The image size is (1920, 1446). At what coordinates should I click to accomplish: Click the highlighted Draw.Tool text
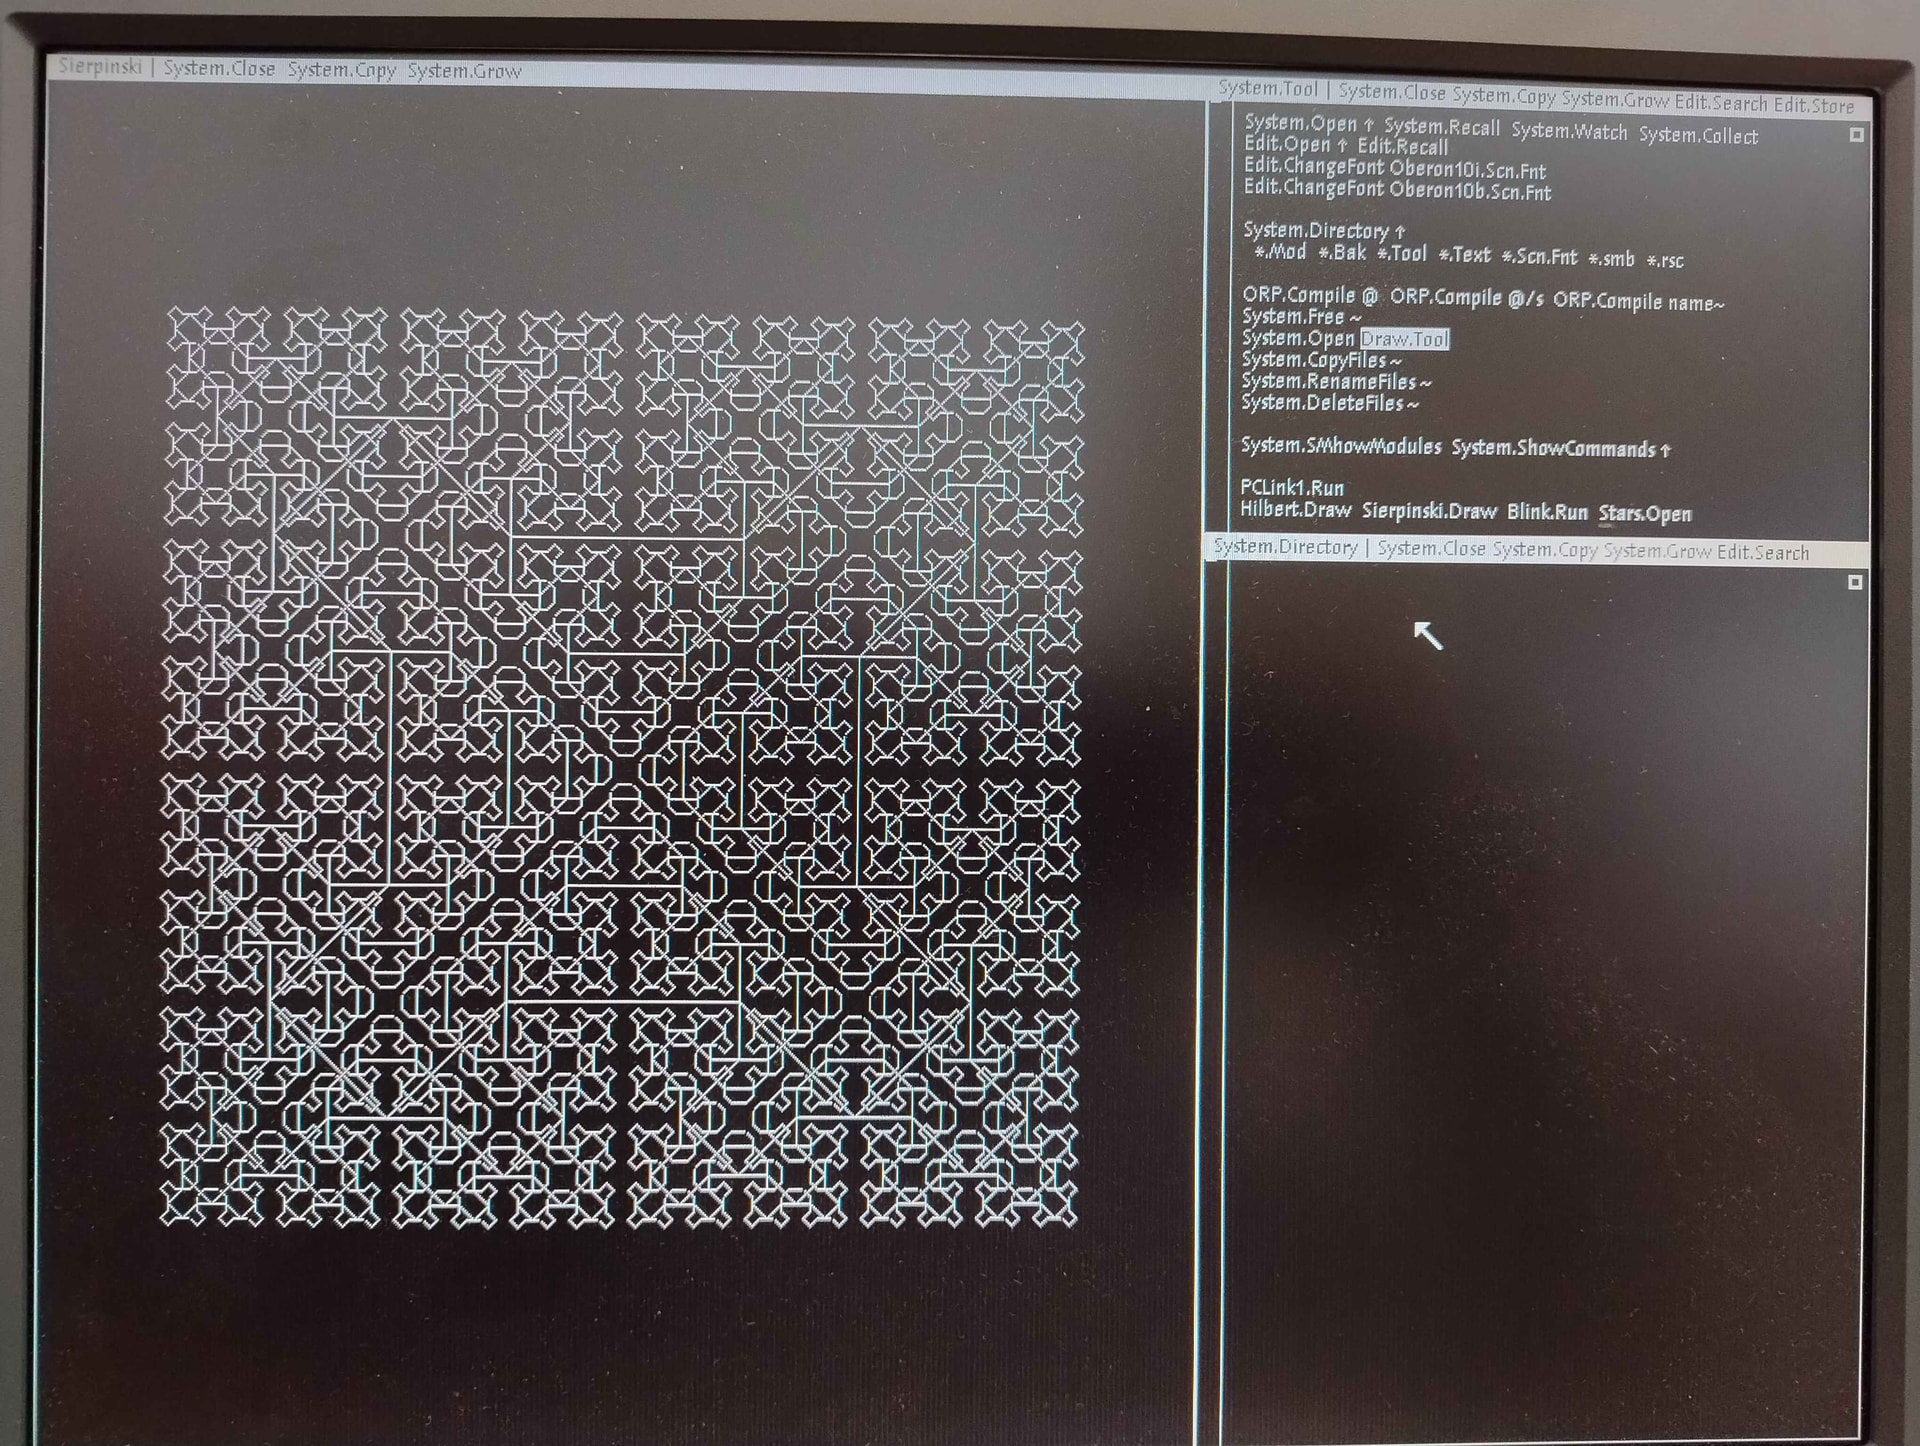(x=1404, y=339)
